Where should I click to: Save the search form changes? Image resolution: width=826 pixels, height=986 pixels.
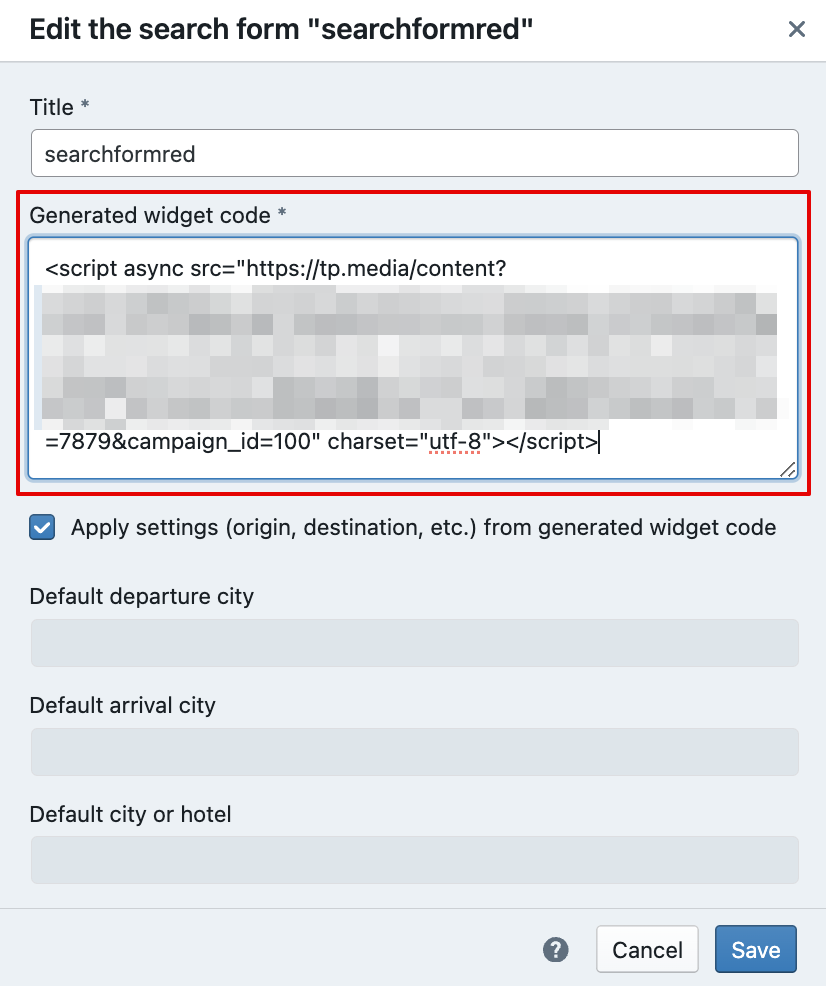755,949
